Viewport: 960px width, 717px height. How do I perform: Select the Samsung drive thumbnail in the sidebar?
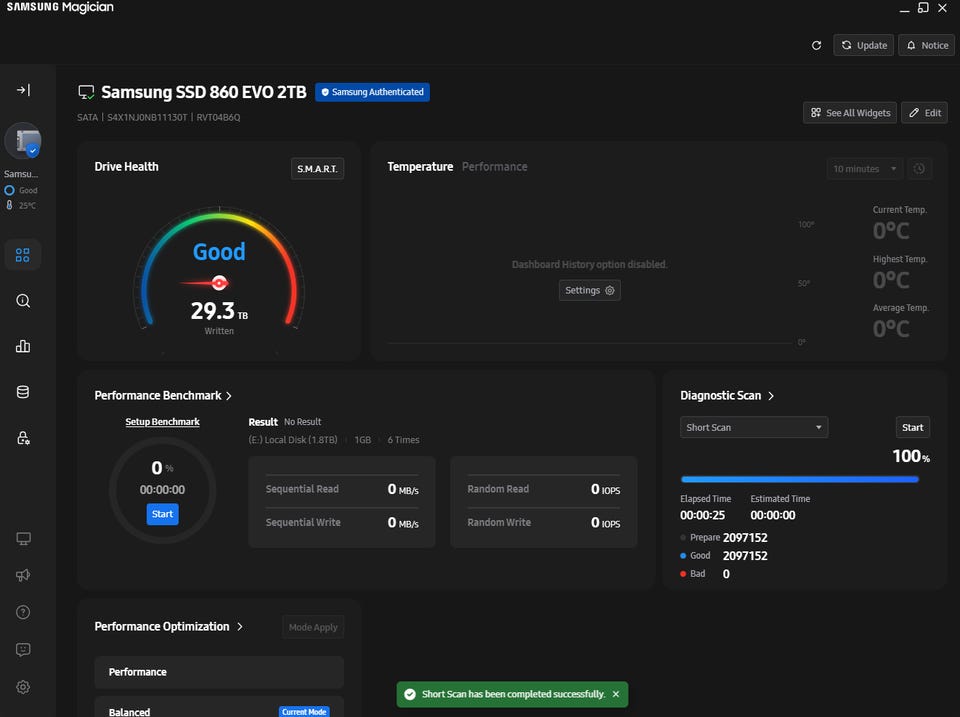[x=23, y=141]
